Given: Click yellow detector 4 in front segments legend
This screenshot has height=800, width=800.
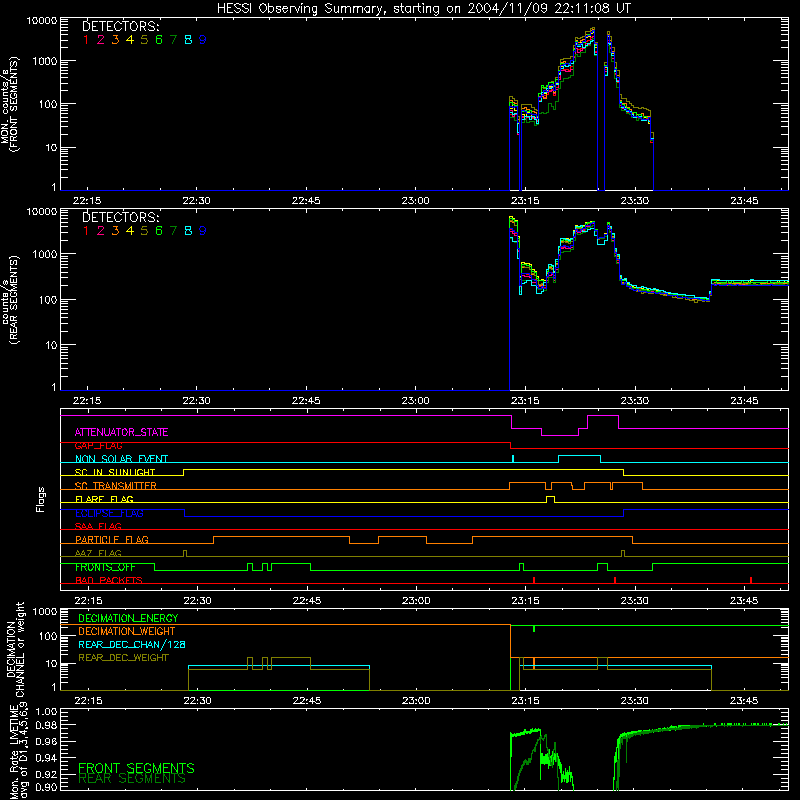Looking at the screenshot, I should pos(130,40).
